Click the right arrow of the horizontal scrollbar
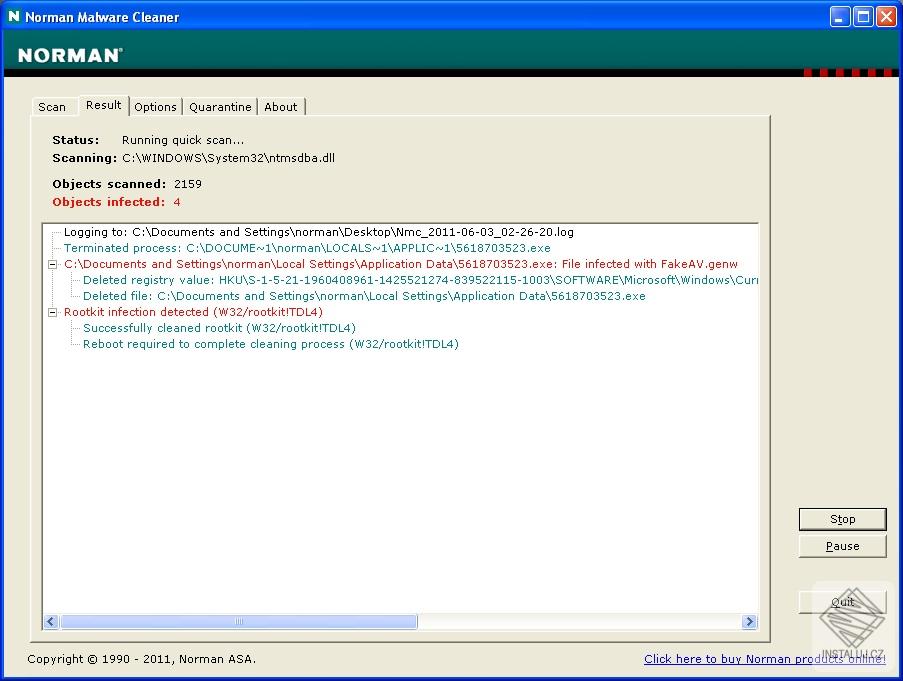Image resolution: width=903 pixels, height=681 pixels. (x=749, y=622)
